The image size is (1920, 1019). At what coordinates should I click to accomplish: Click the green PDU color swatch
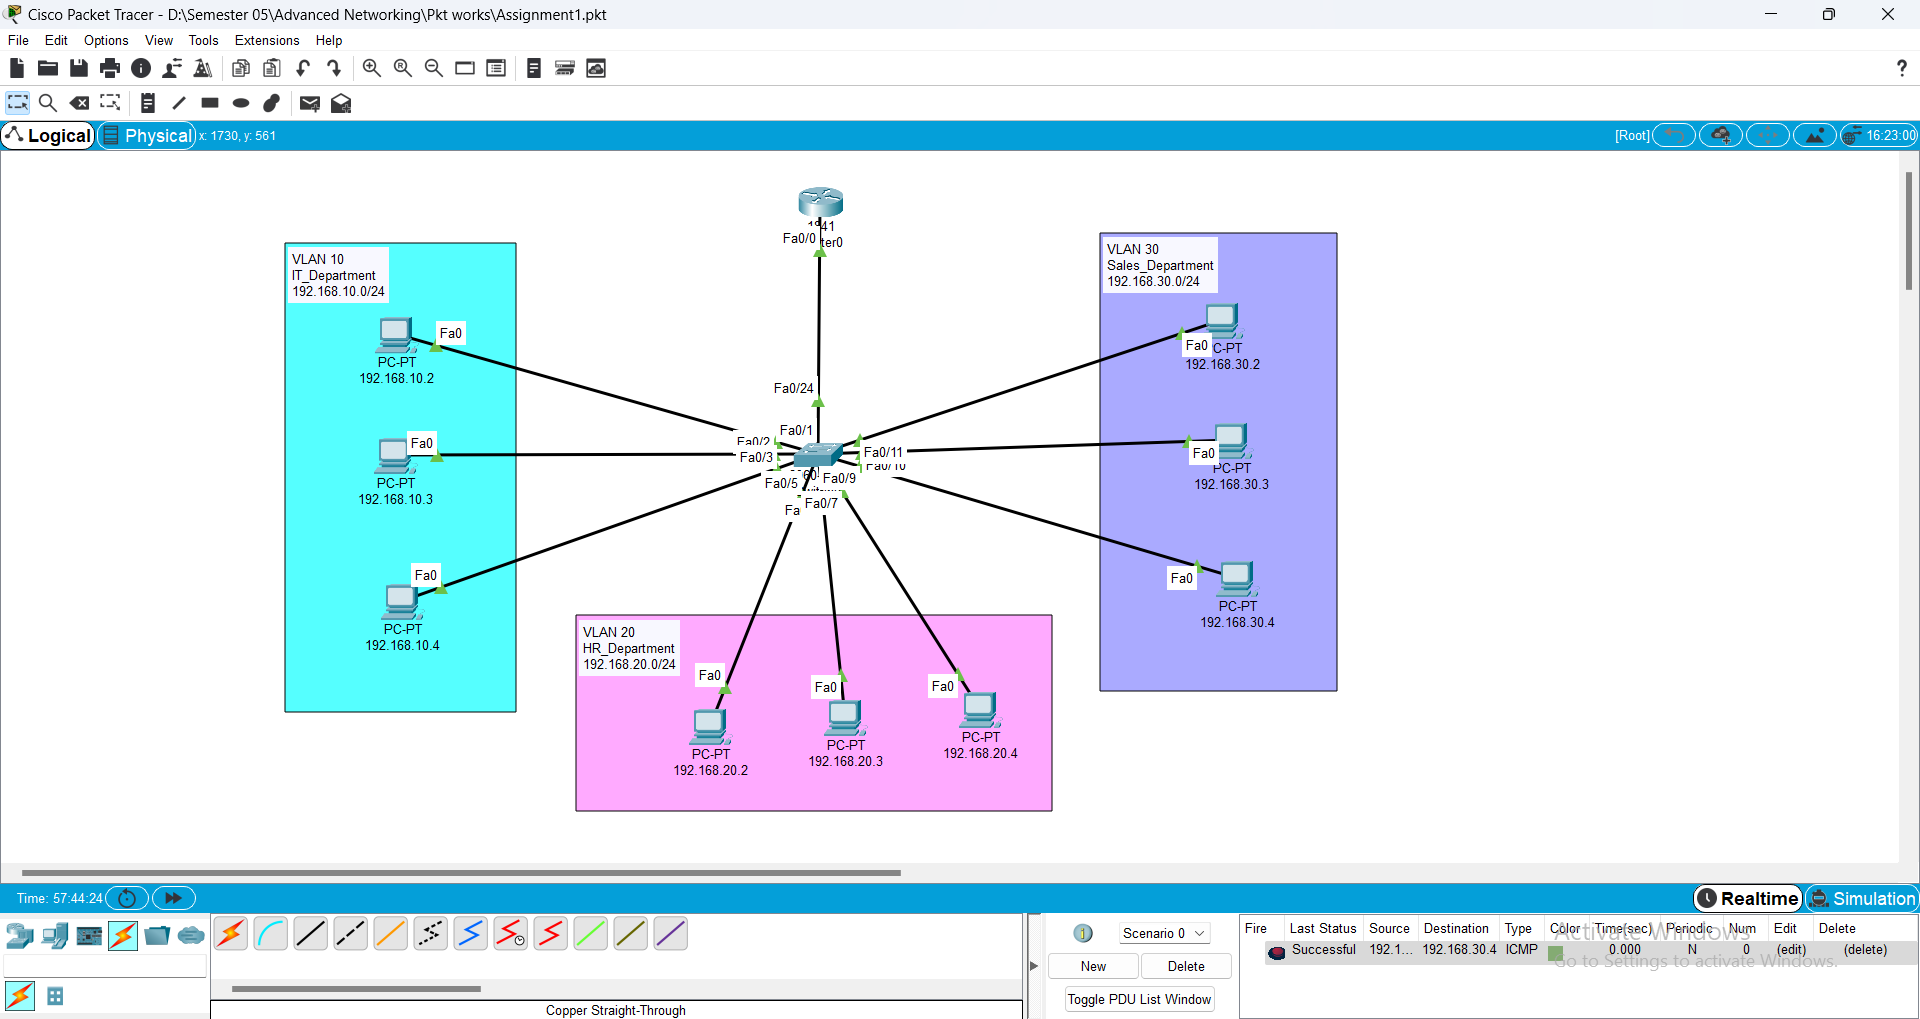[1555, 952]
